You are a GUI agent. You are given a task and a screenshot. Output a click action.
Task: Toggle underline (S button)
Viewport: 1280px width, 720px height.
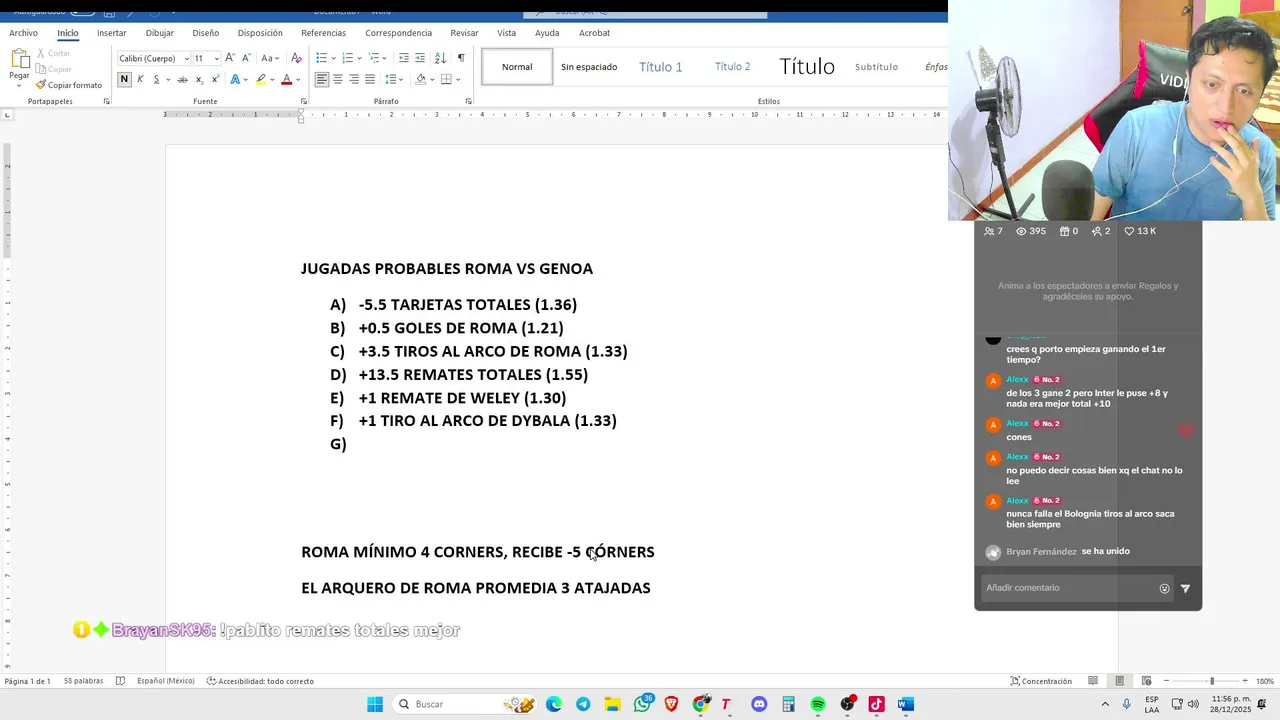(156, 79)
